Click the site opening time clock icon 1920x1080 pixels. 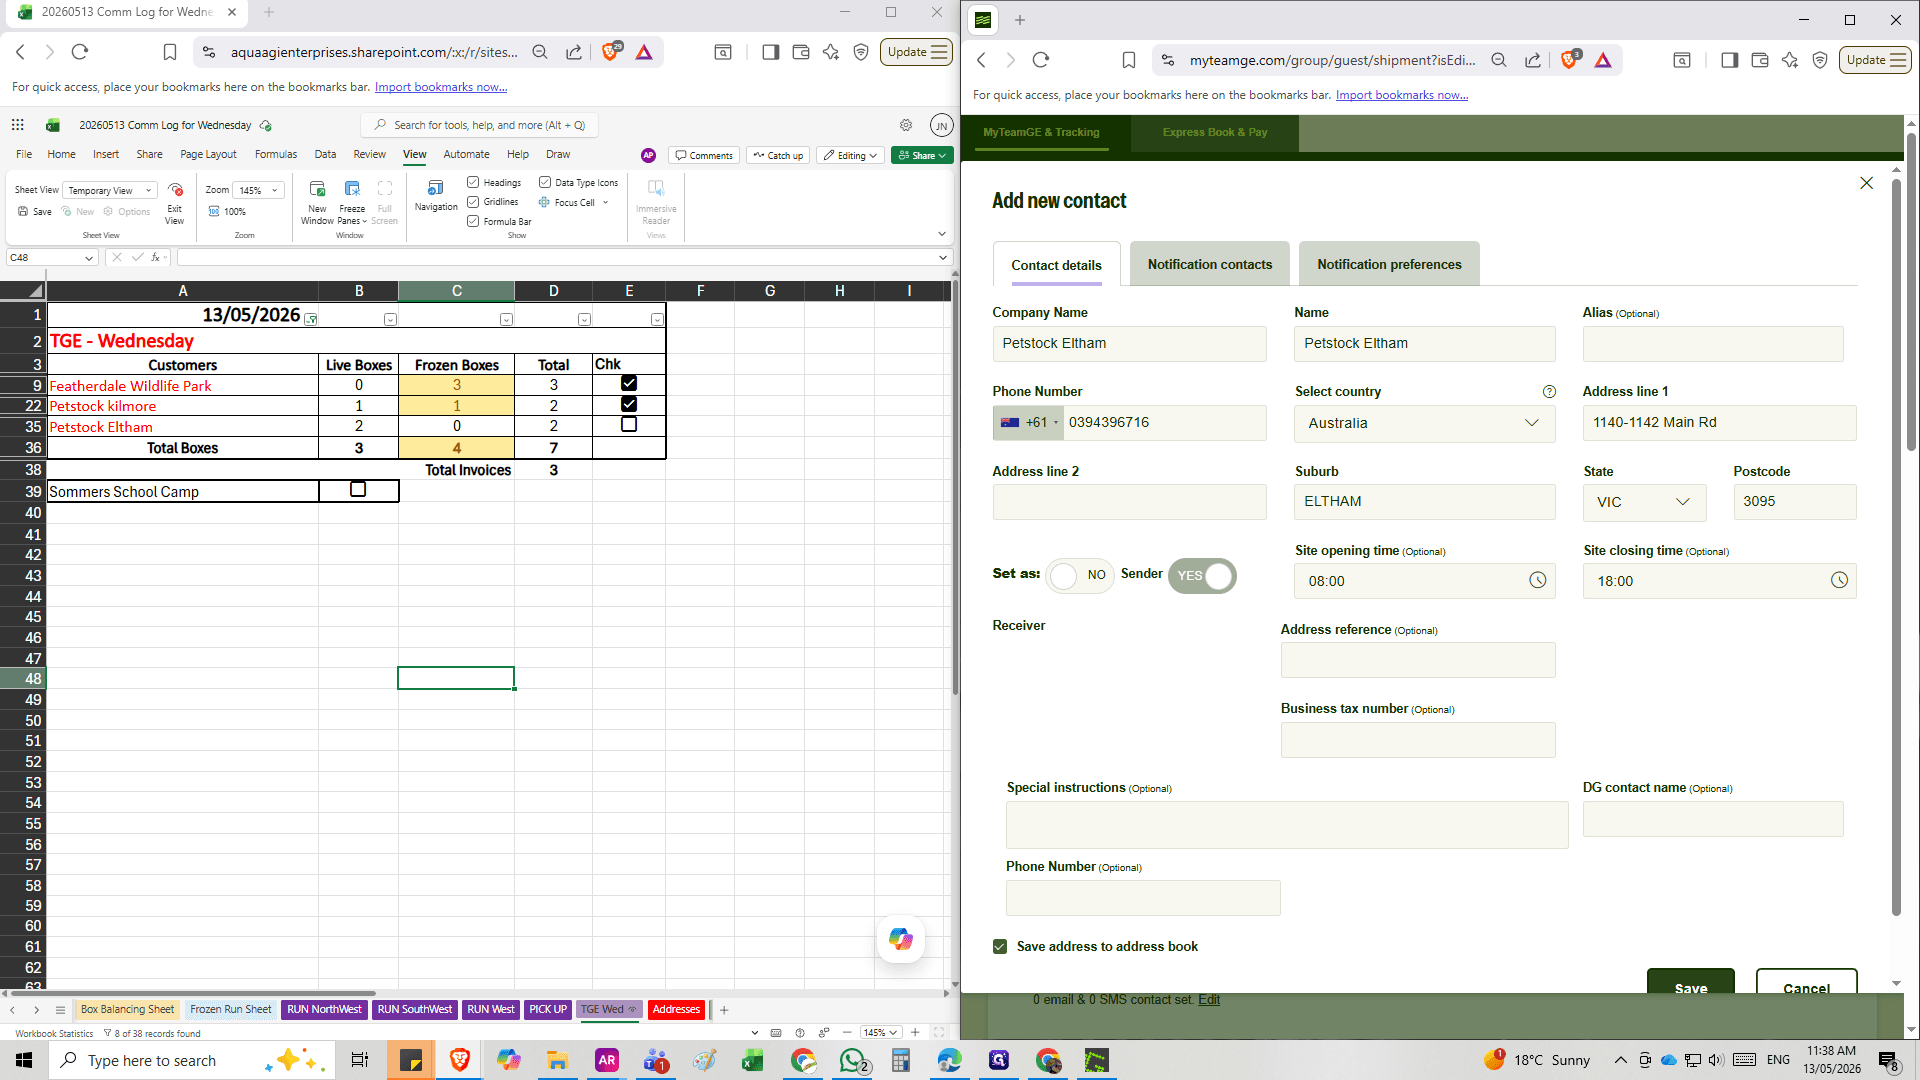[x=1538, y=581]
